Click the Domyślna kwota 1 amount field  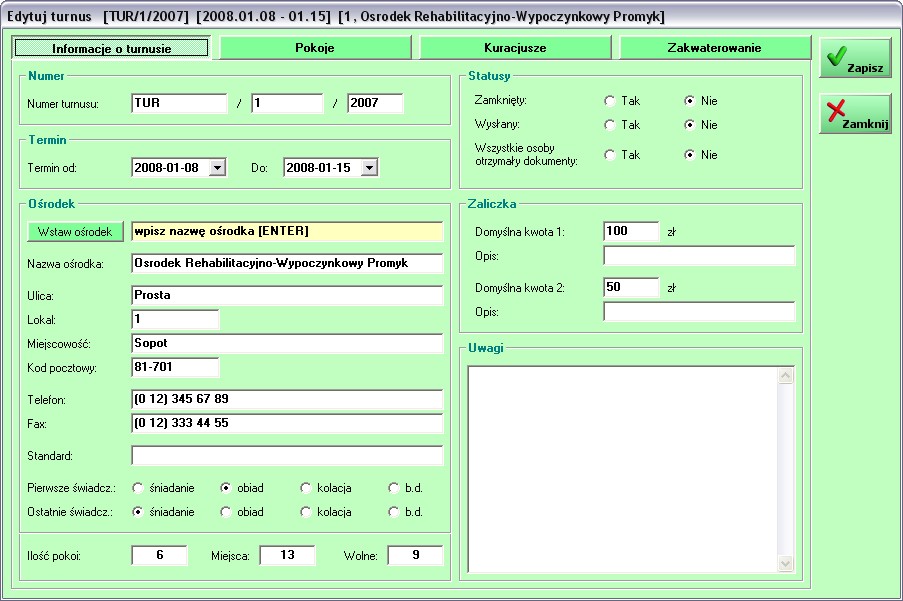631,231
